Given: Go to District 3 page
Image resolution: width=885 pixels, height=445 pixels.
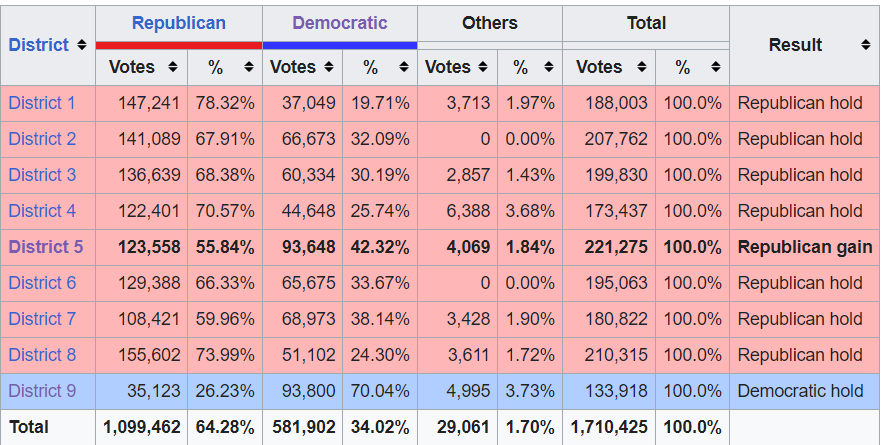Looking at the screenshot, I should (42, 175).
